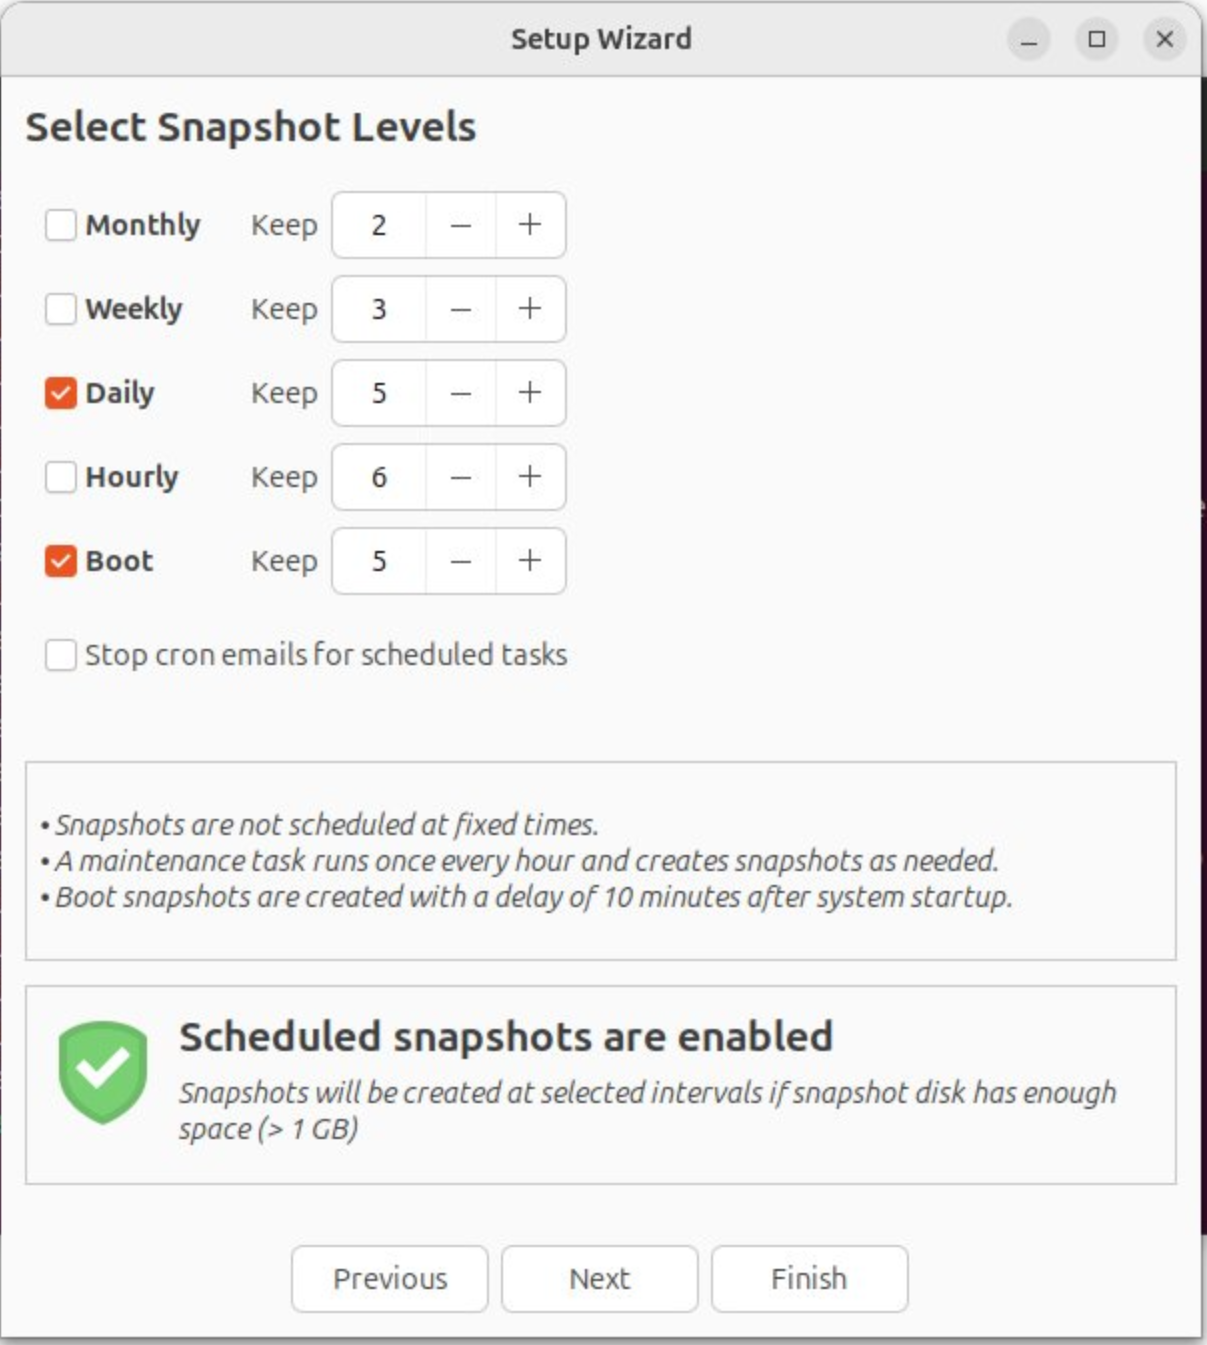Enable the Hourly snapshot checkbox
The height and width of the screenshot is (1345, 1207).
click(x=61, y=477)
